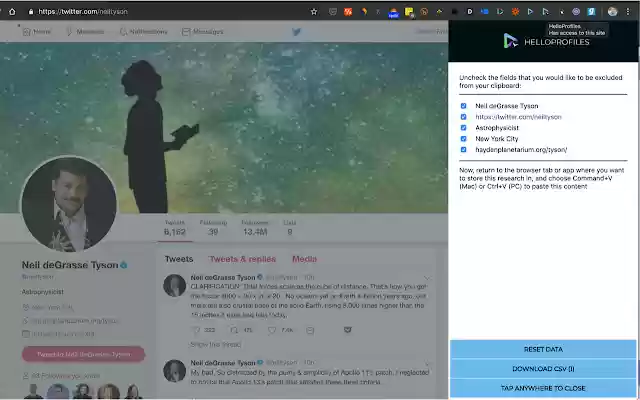
Task: Click Tweet to Neil deGrasse Tyson button
Action: 83,354
